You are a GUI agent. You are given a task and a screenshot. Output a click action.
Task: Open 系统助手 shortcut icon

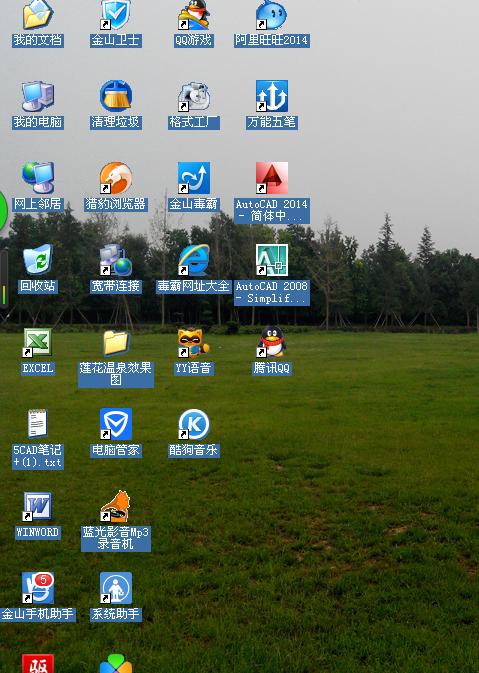pyautogui.click(x=116, y=588)
